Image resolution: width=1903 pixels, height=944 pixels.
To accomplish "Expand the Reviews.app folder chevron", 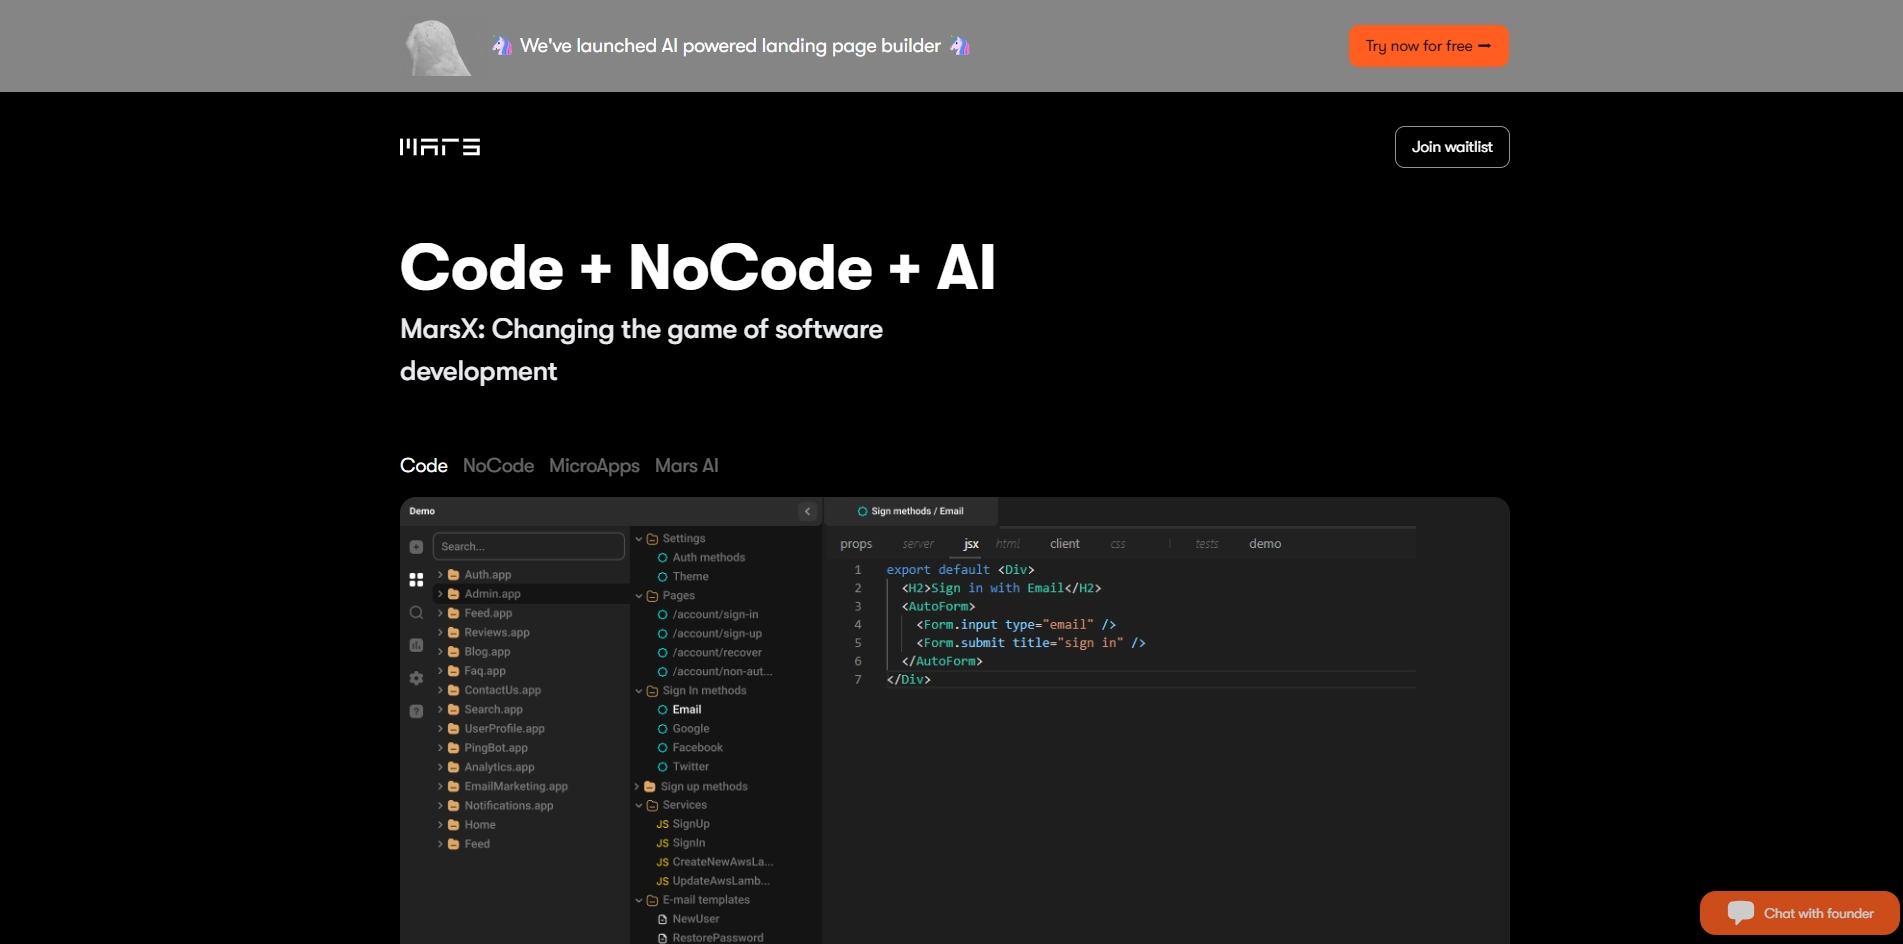I will [x=440, y=633].
